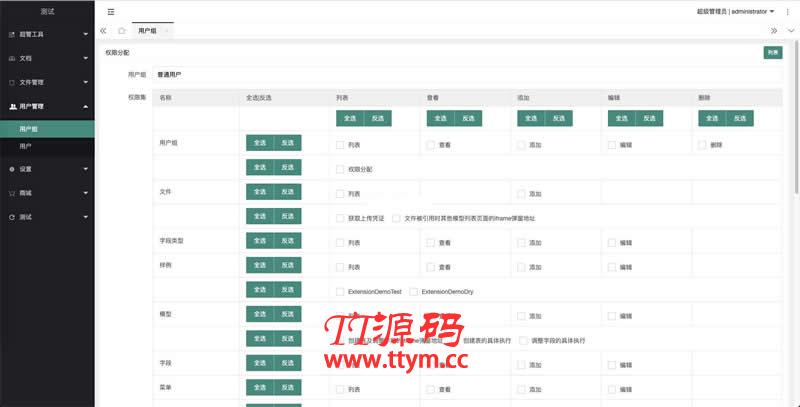
Task: Expand the 商城 menu arrow
Action: 86,193
